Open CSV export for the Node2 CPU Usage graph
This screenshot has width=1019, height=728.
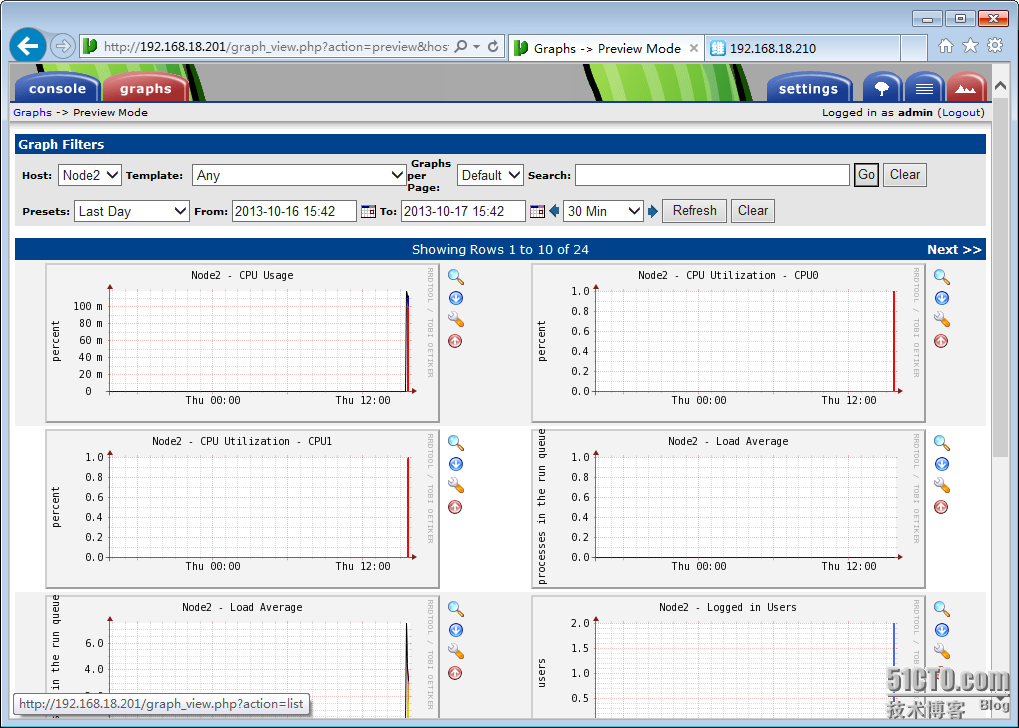[456, 298]
